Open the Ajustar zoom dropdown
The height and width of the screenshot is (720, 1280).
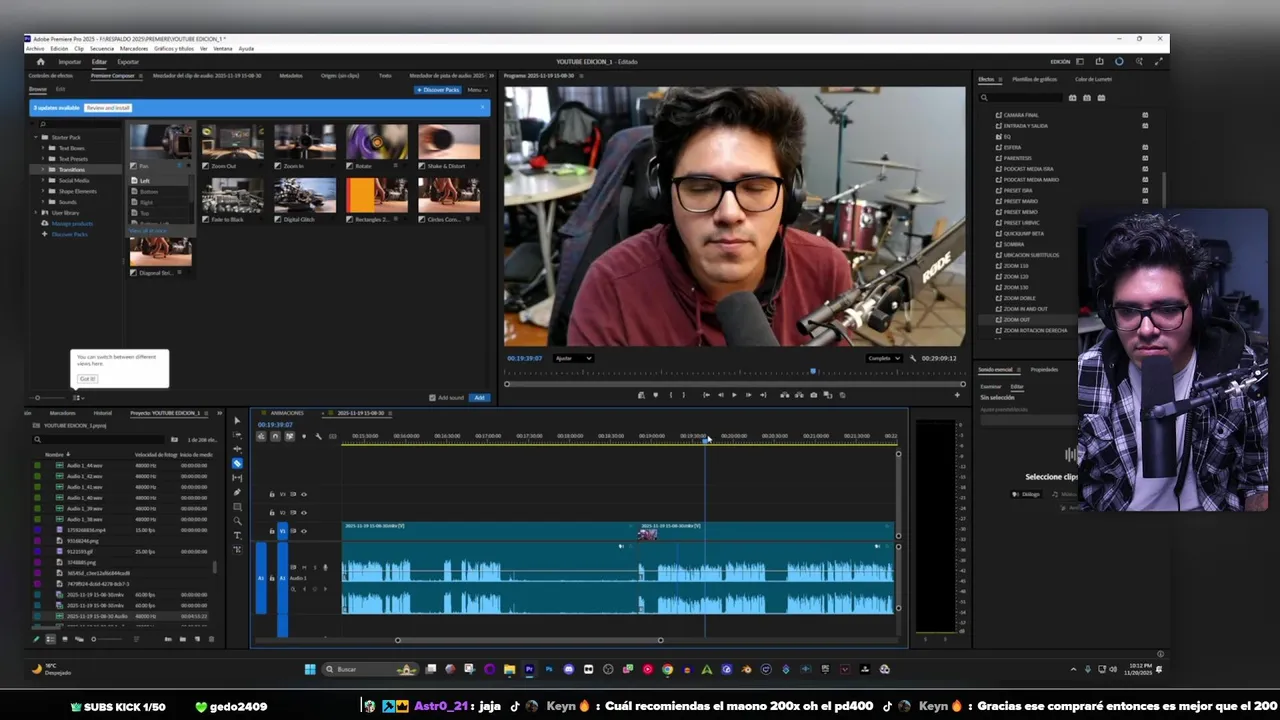click(x=573, y=358)
